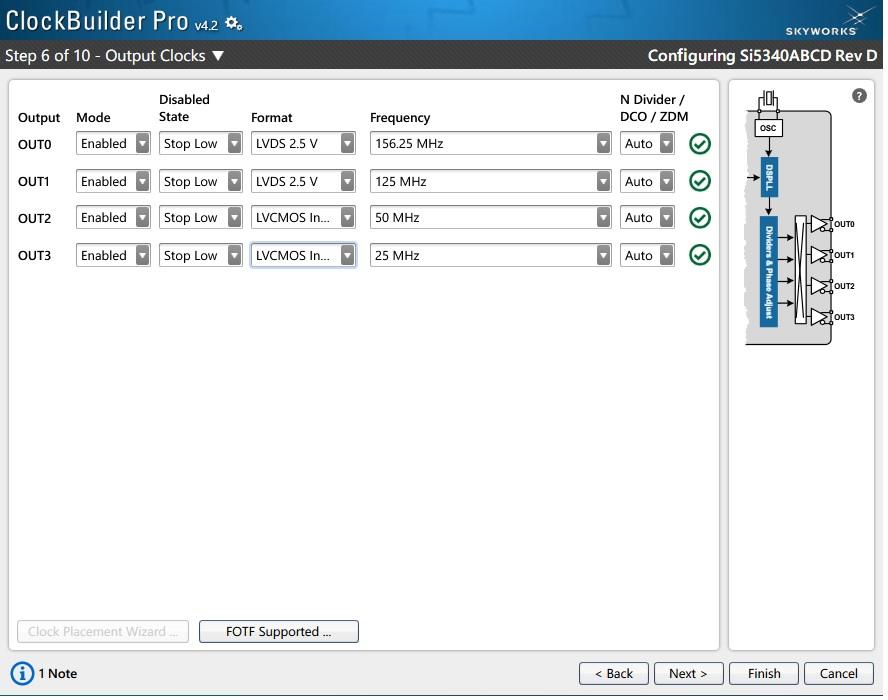Click the OUT2 row label
Viewport: 888px width, 700px height.
click(35, 219)
